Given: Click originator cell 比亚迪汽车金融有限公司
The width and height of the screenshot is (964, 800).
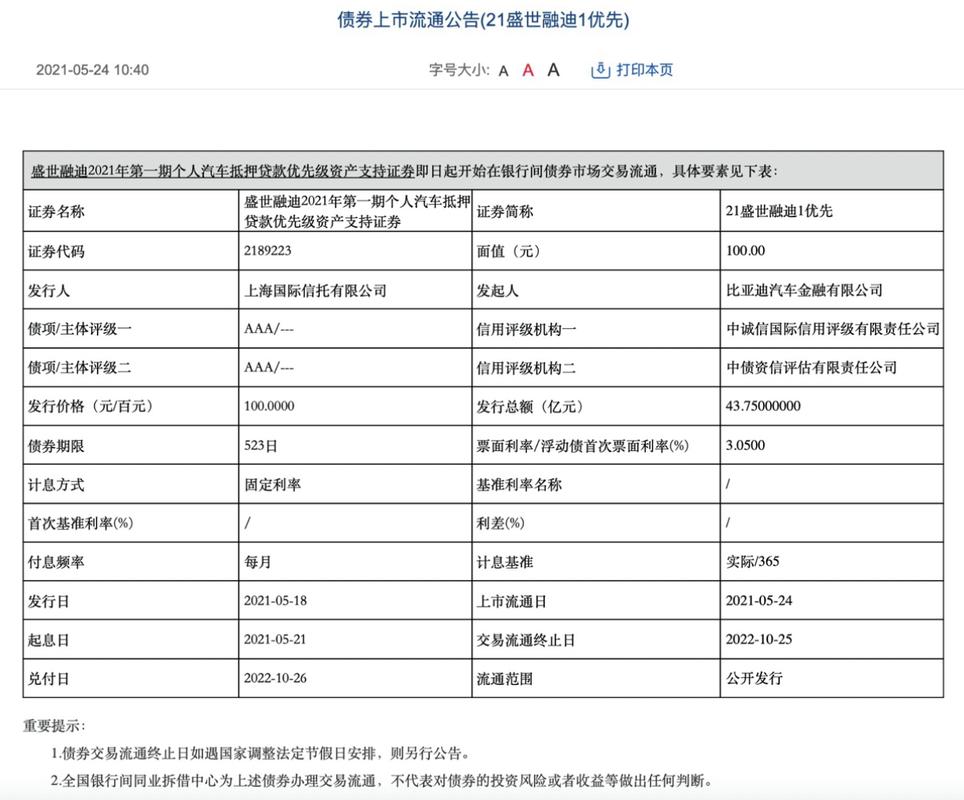Looking at the screenshot, I should pyautogui.click(x=804, y=290).
